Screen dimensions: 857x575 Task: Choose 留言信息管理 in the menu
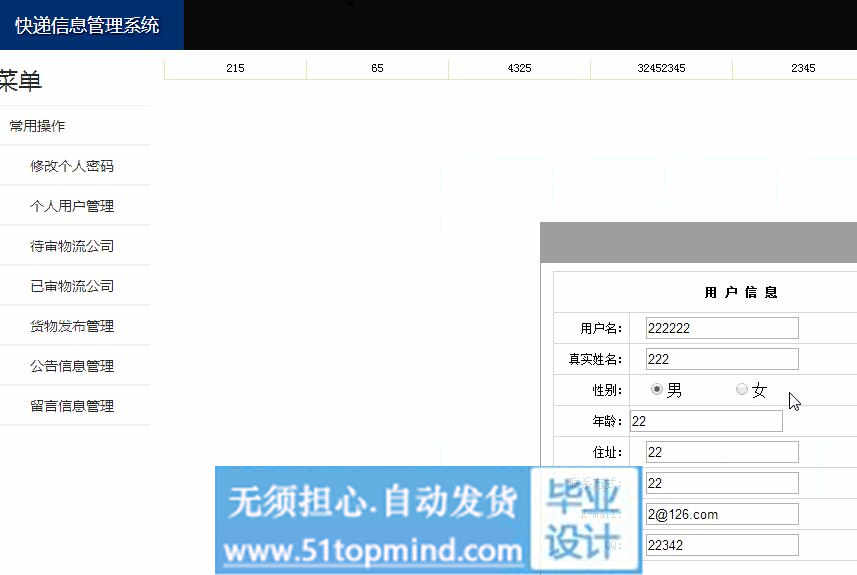72,406
